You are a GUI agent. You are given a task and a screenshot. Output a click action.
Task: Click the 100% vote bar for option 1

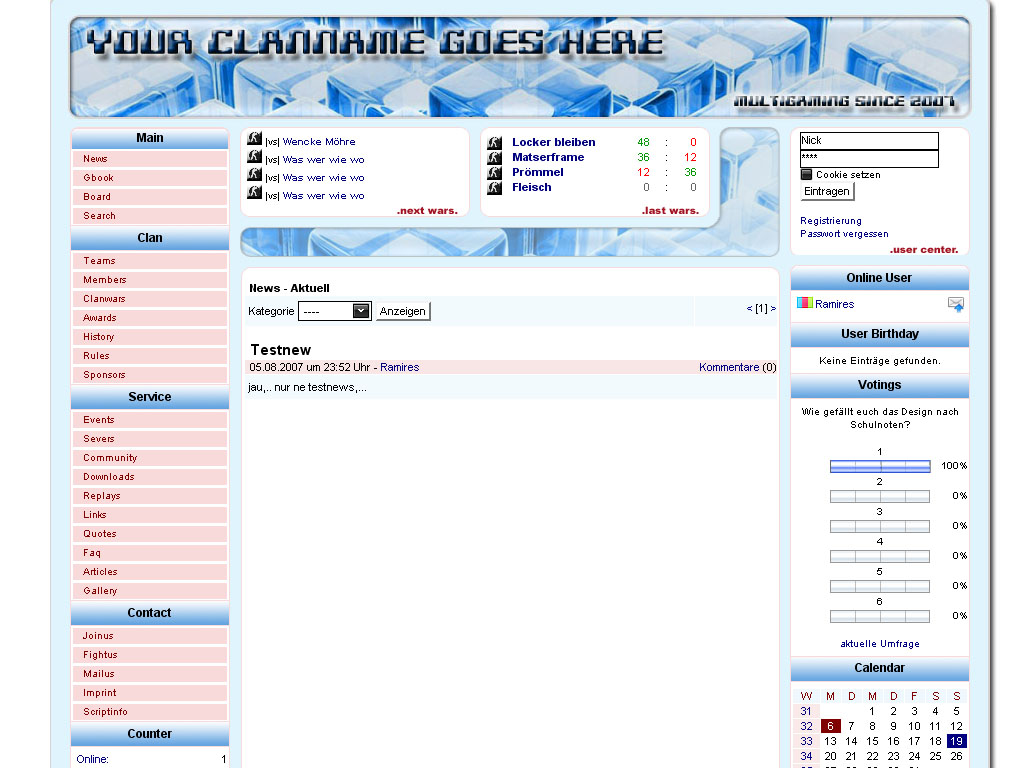pyautogui.click(x=879, y=466)
